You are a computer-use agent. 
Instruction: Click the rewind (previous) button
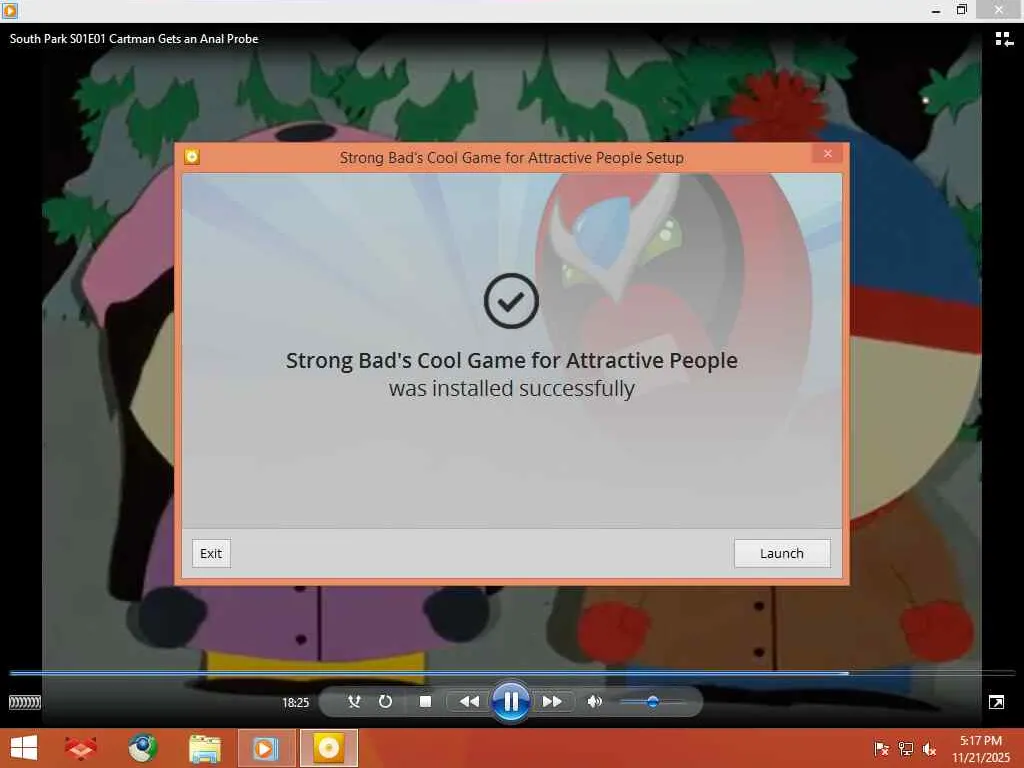[469, 701]
